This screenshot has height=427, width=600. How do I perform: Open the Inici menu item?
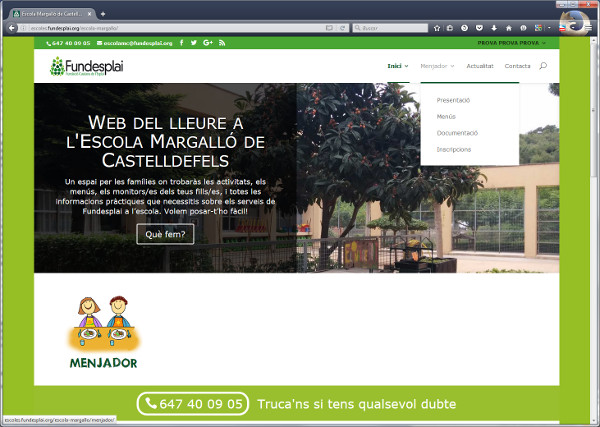pos(398,66)
